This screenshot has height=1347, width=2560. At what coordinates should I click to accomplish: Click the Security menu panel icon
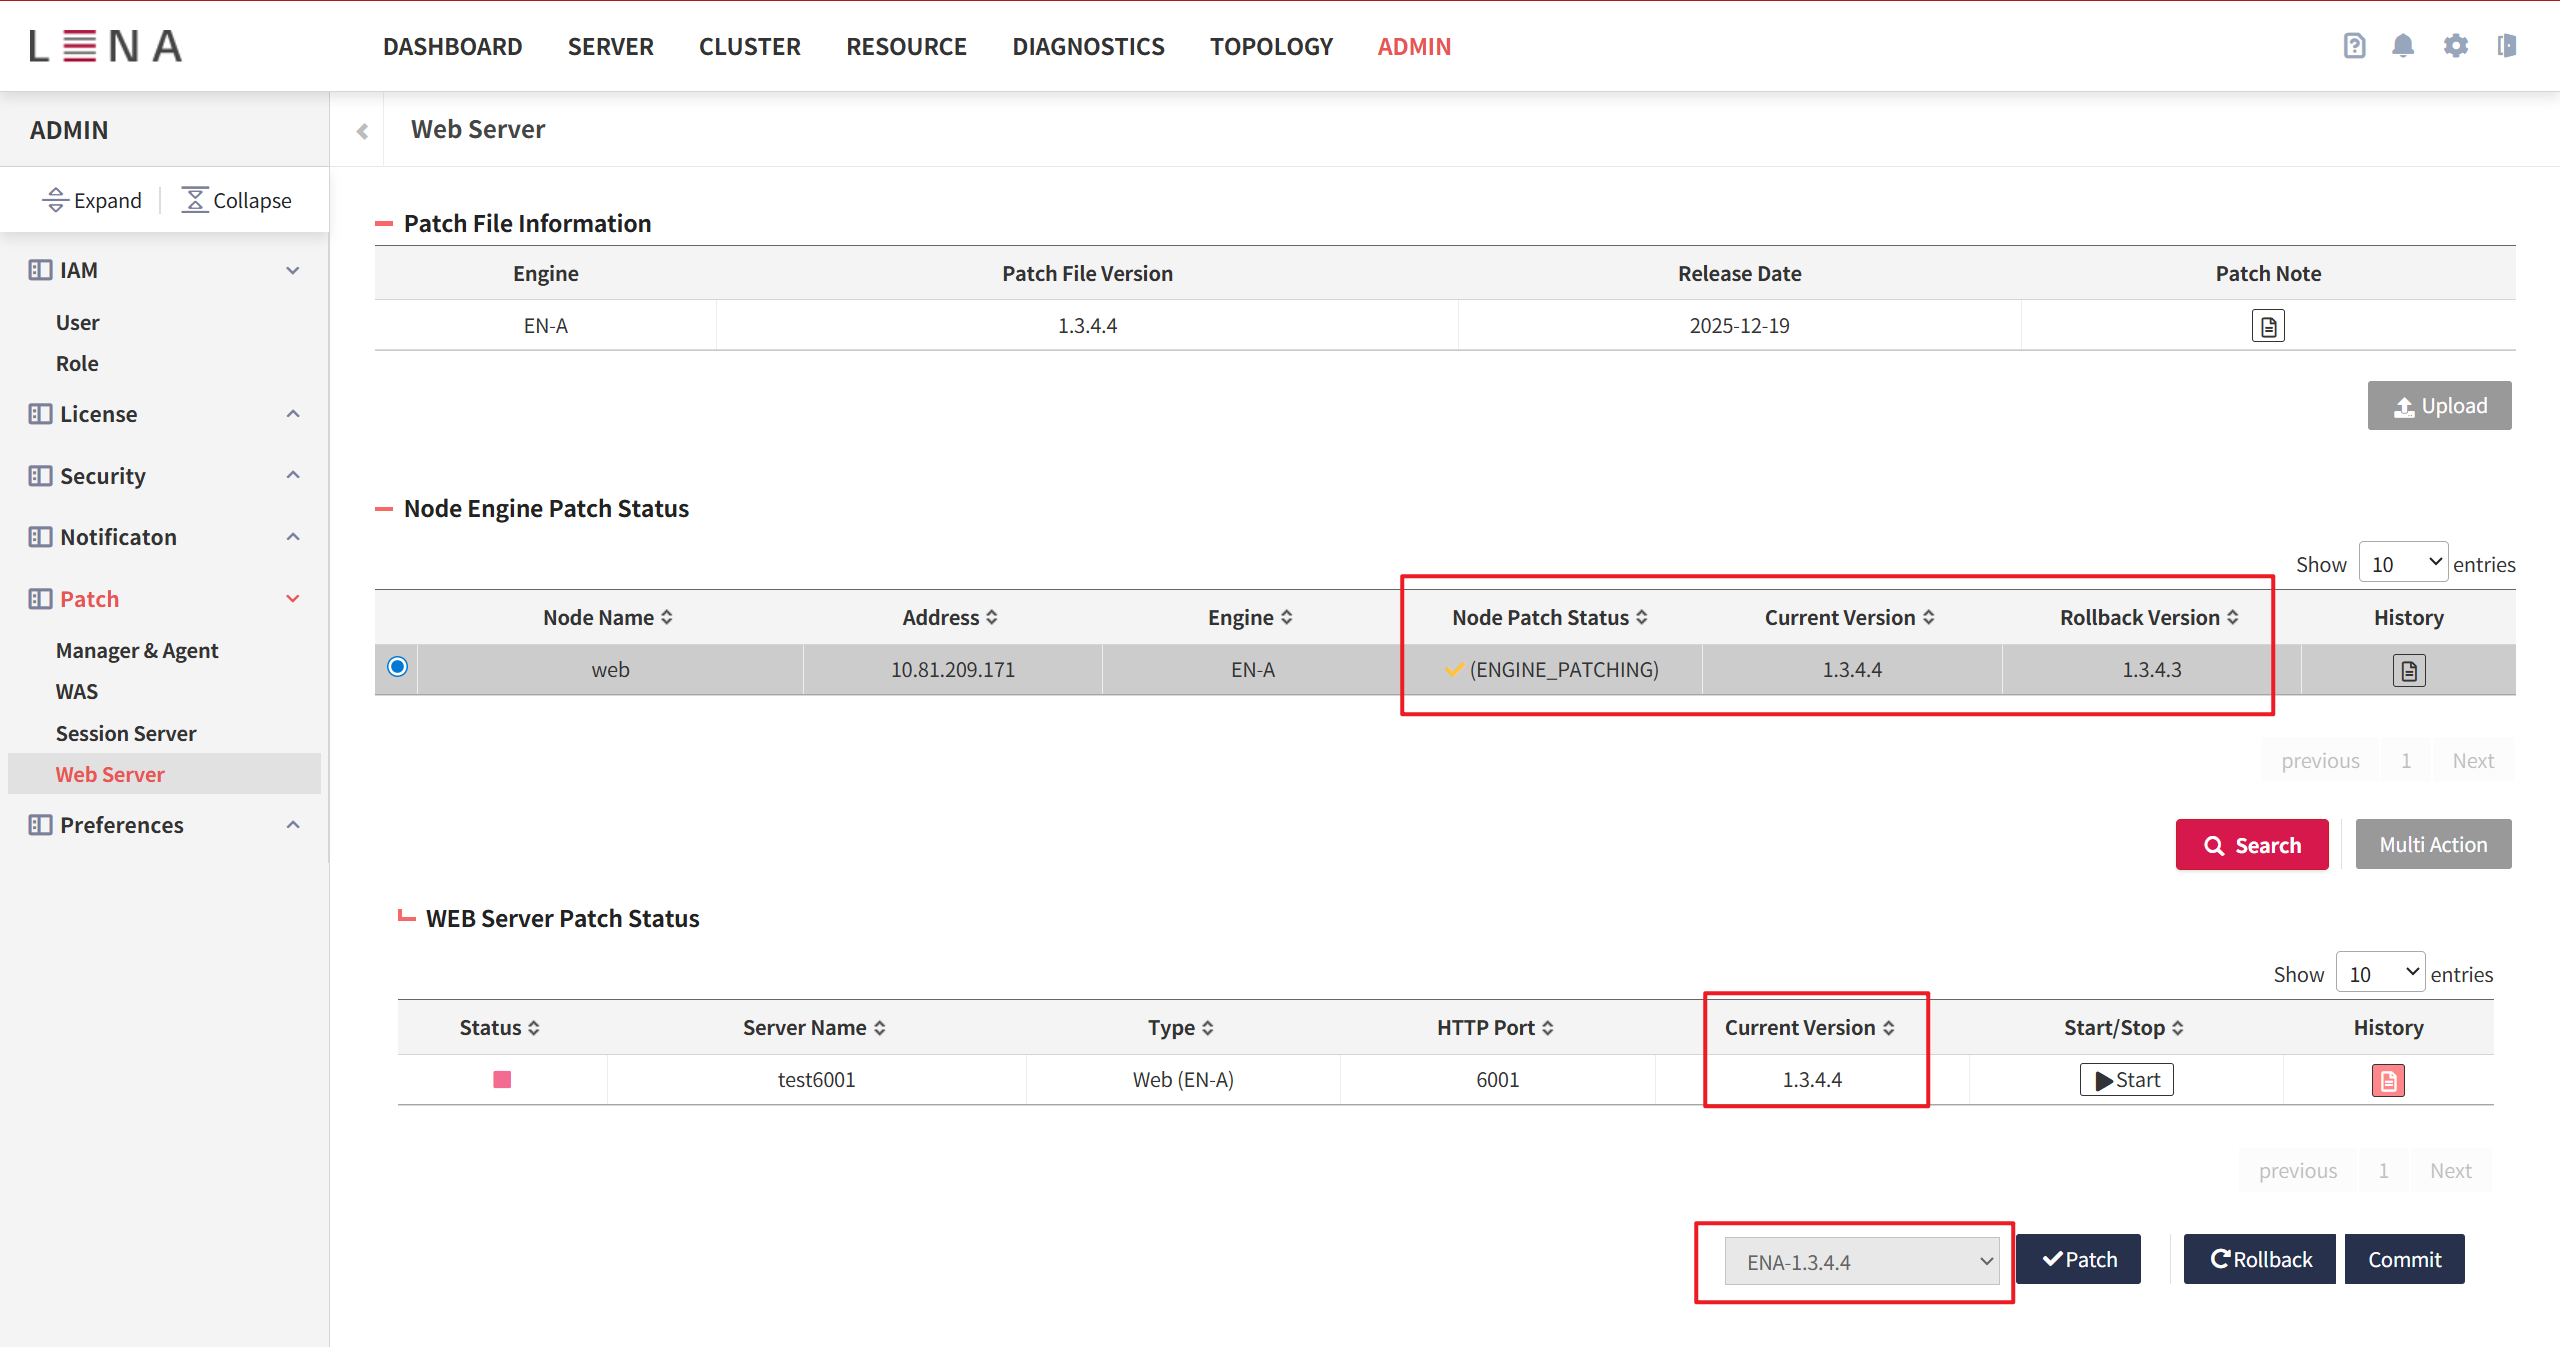pyautogui.click(x=40, y=476)
